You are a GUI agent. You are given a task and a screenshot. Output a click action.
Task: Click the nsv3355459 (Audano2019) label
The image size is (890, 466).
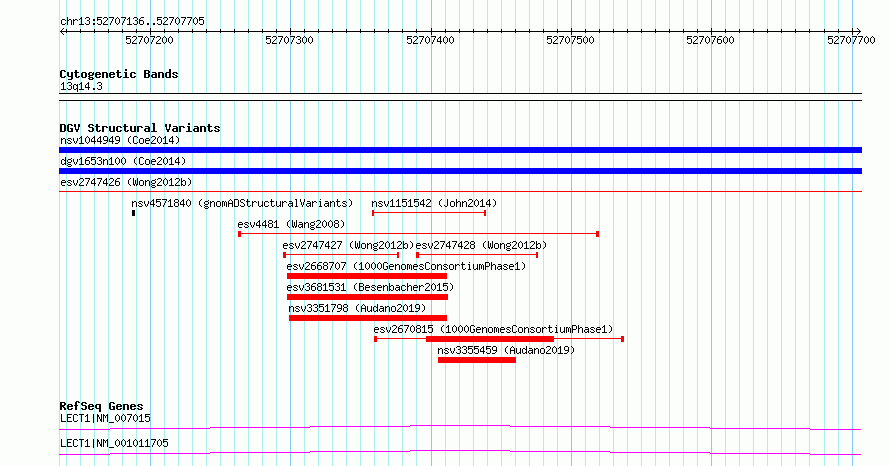(506, 350)
